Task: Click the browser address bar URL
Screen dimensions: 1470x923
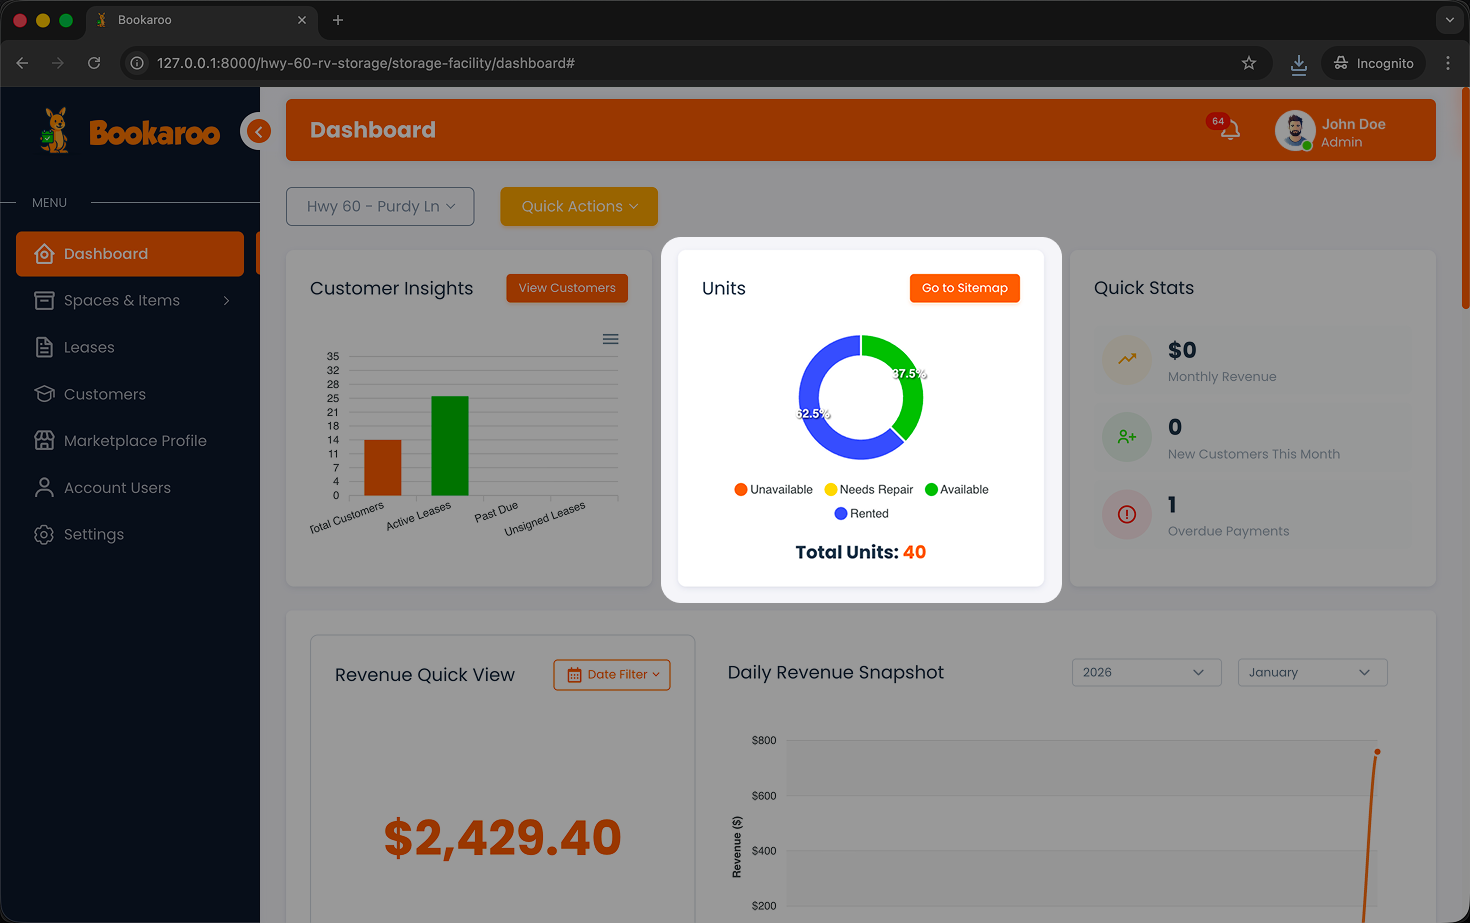Action: pos(365,63)
